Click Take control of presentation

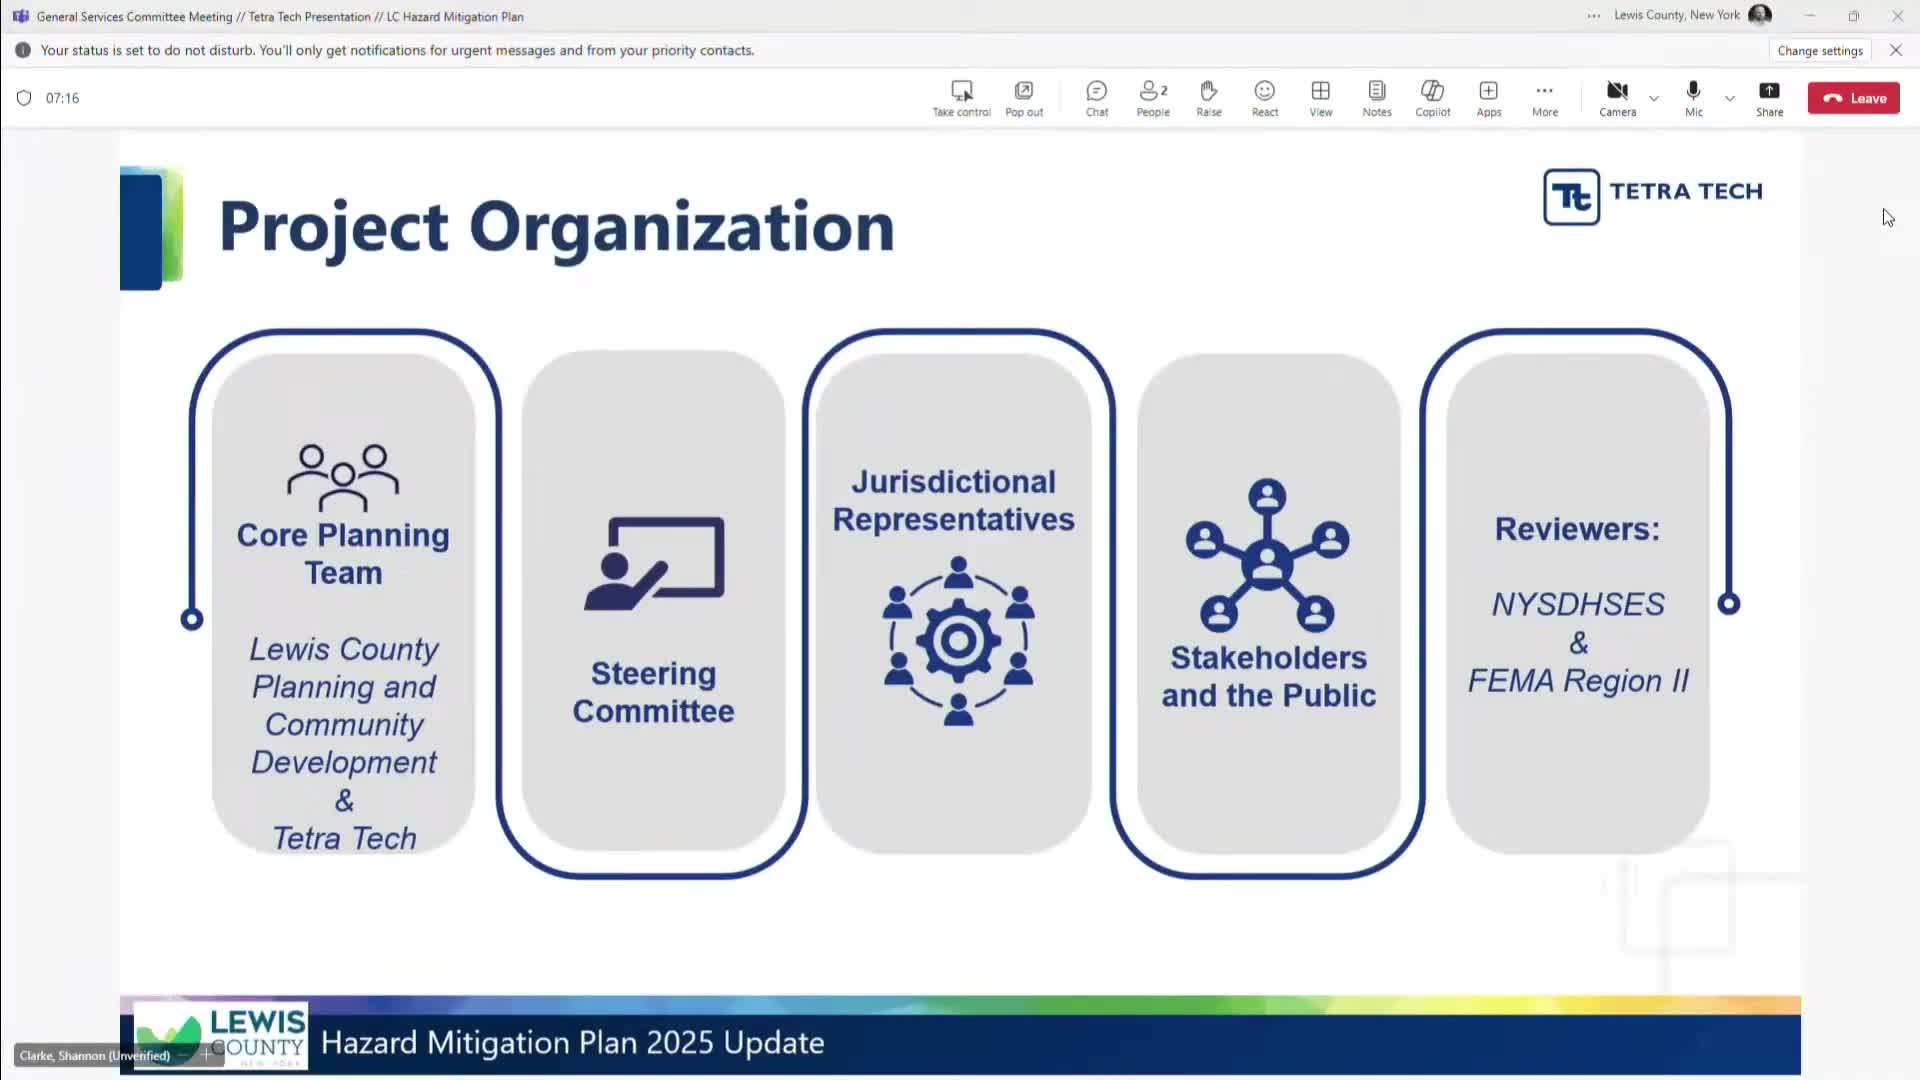pos(961,98)
